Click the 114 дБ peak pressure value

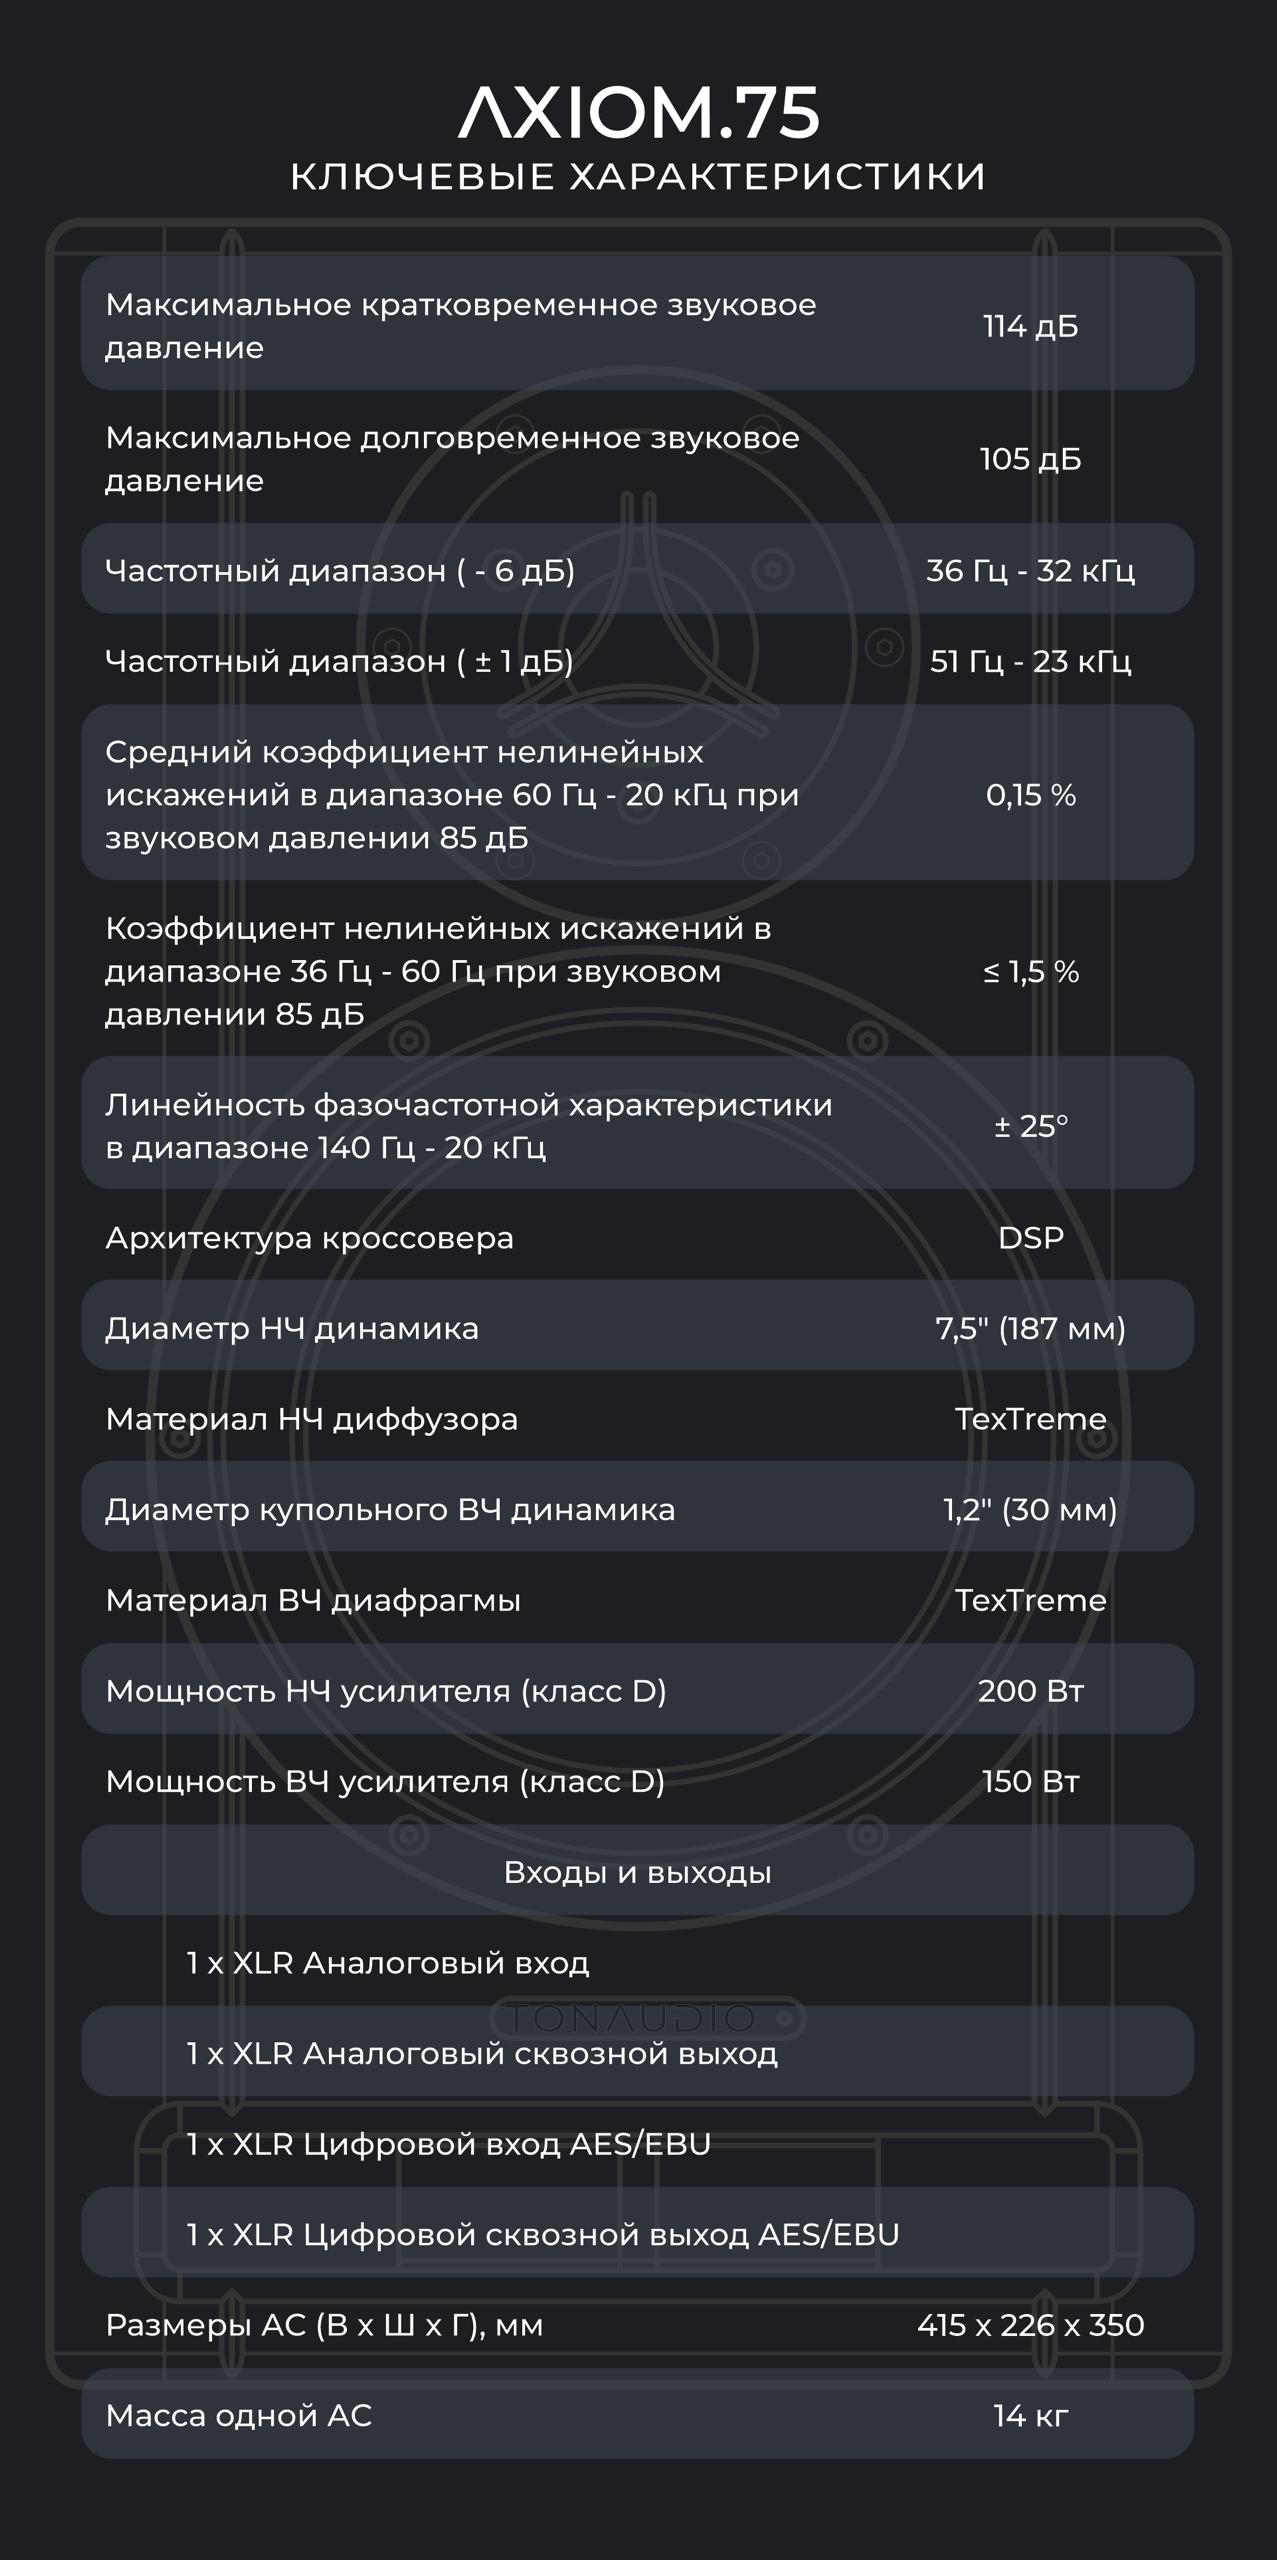point(1030,326)
